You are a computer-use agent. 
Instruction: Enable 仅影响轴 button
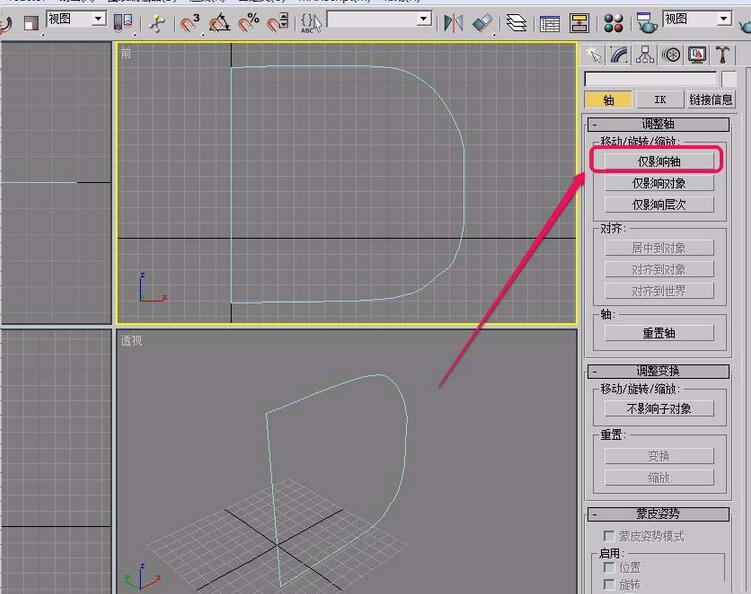point(659,161)
